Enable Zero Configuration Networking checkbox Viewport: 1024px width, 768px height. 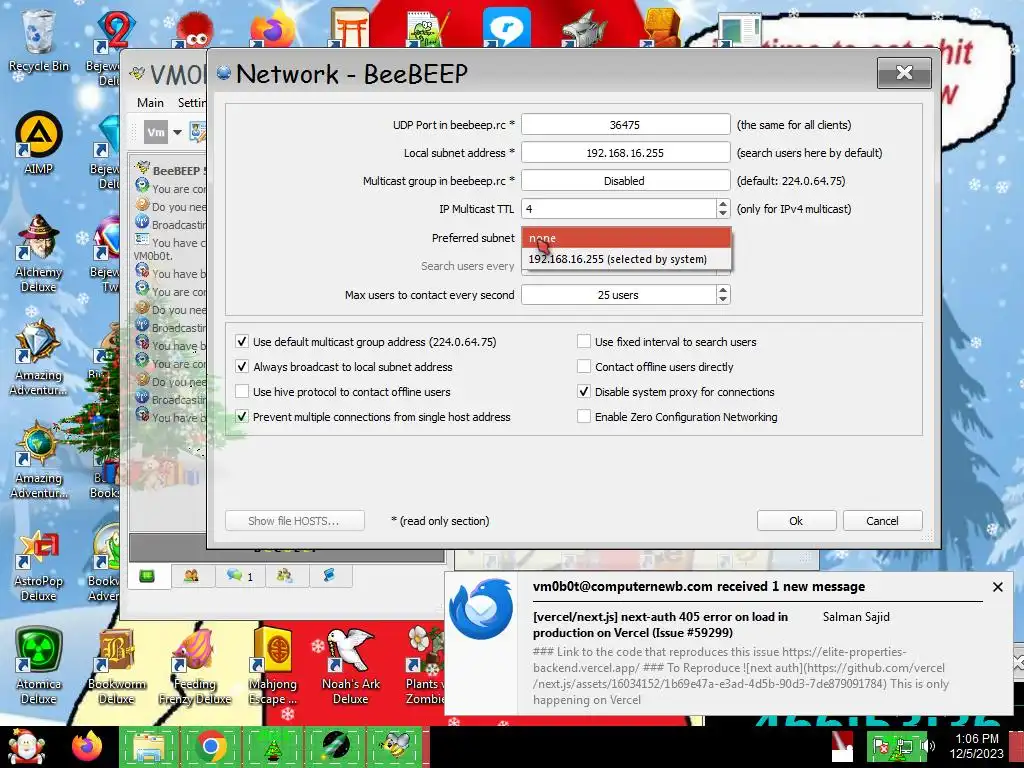(584, 417)
